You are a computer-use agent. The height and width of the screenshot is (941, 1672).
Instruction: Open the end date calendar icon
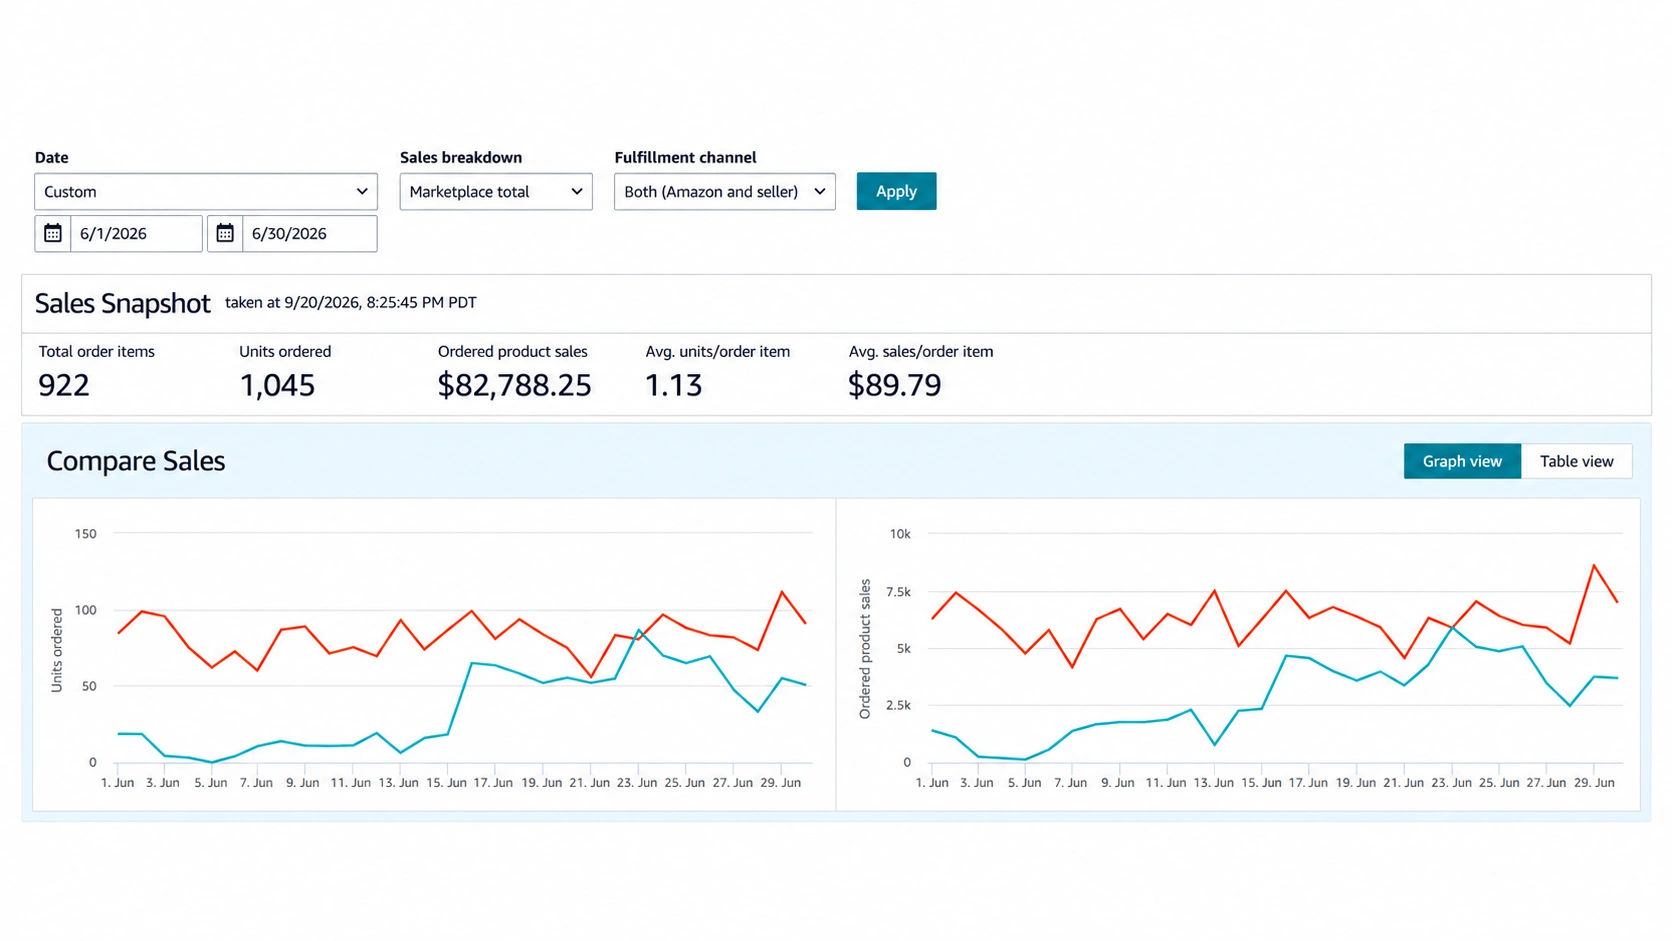(x=225, y=233)
